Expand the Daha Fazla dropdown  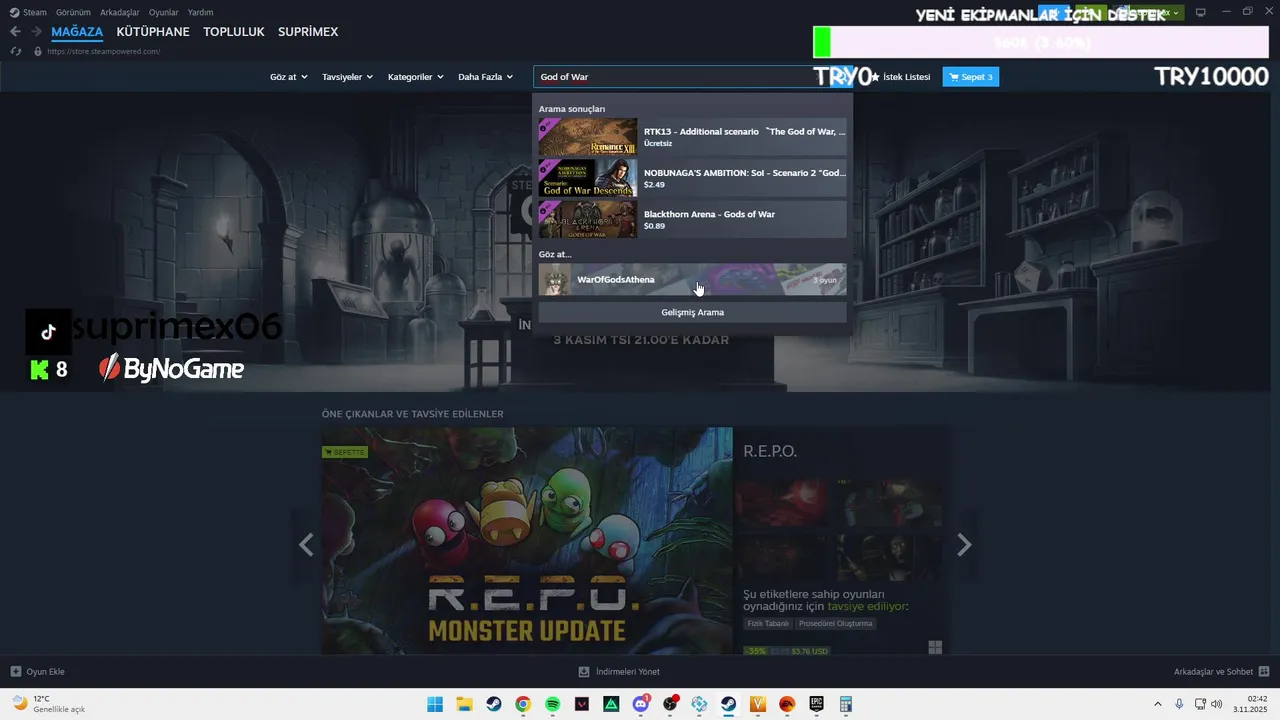point(485,77)
